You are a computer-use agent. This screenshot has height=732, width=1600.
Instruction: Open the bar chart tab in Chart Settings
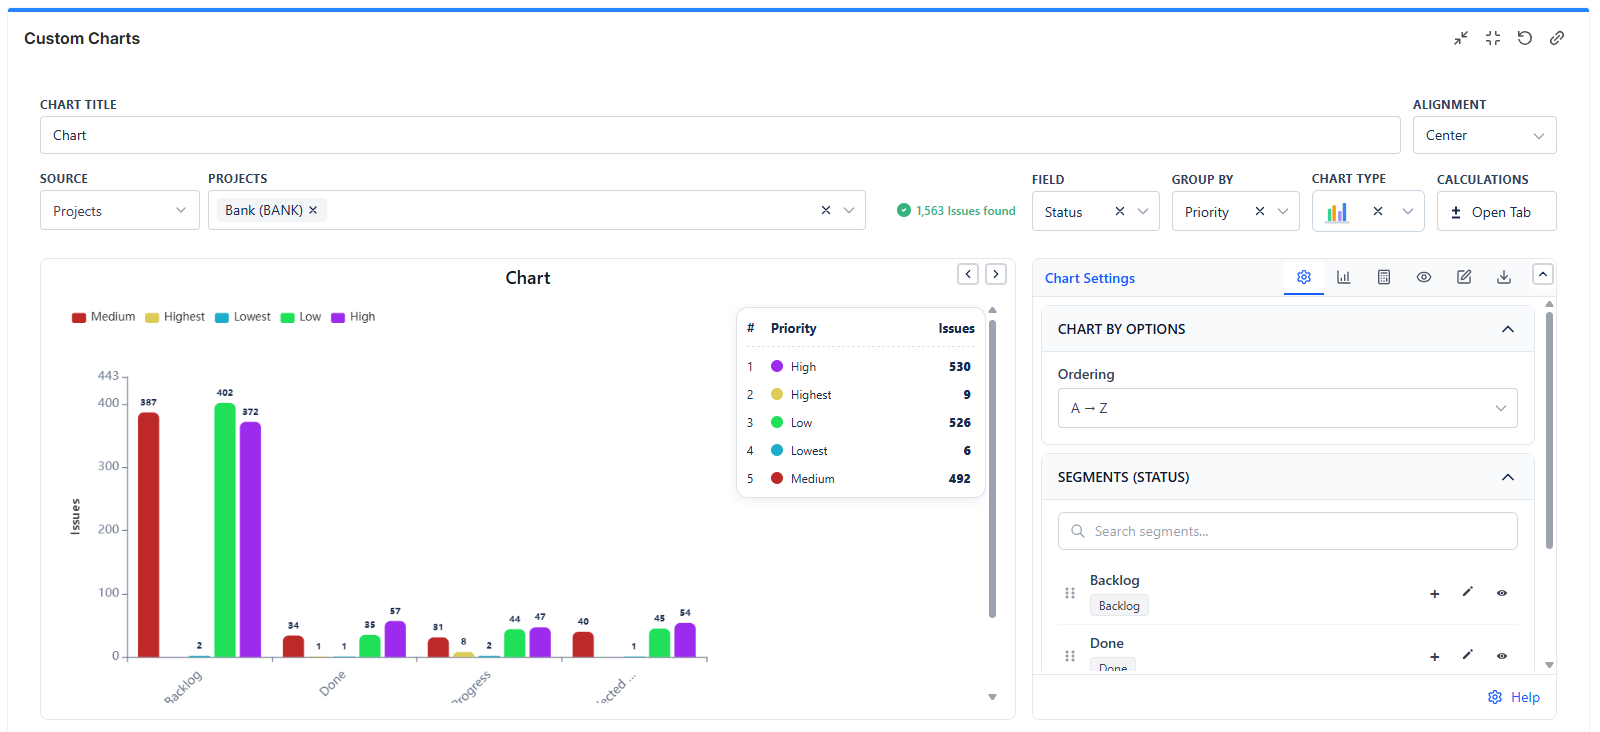tap(1344, 277)
